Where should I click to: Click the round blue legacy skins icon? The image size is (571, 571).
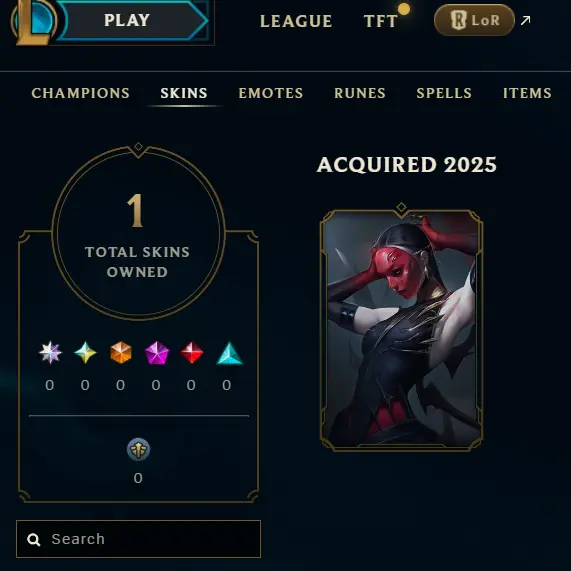138,449
